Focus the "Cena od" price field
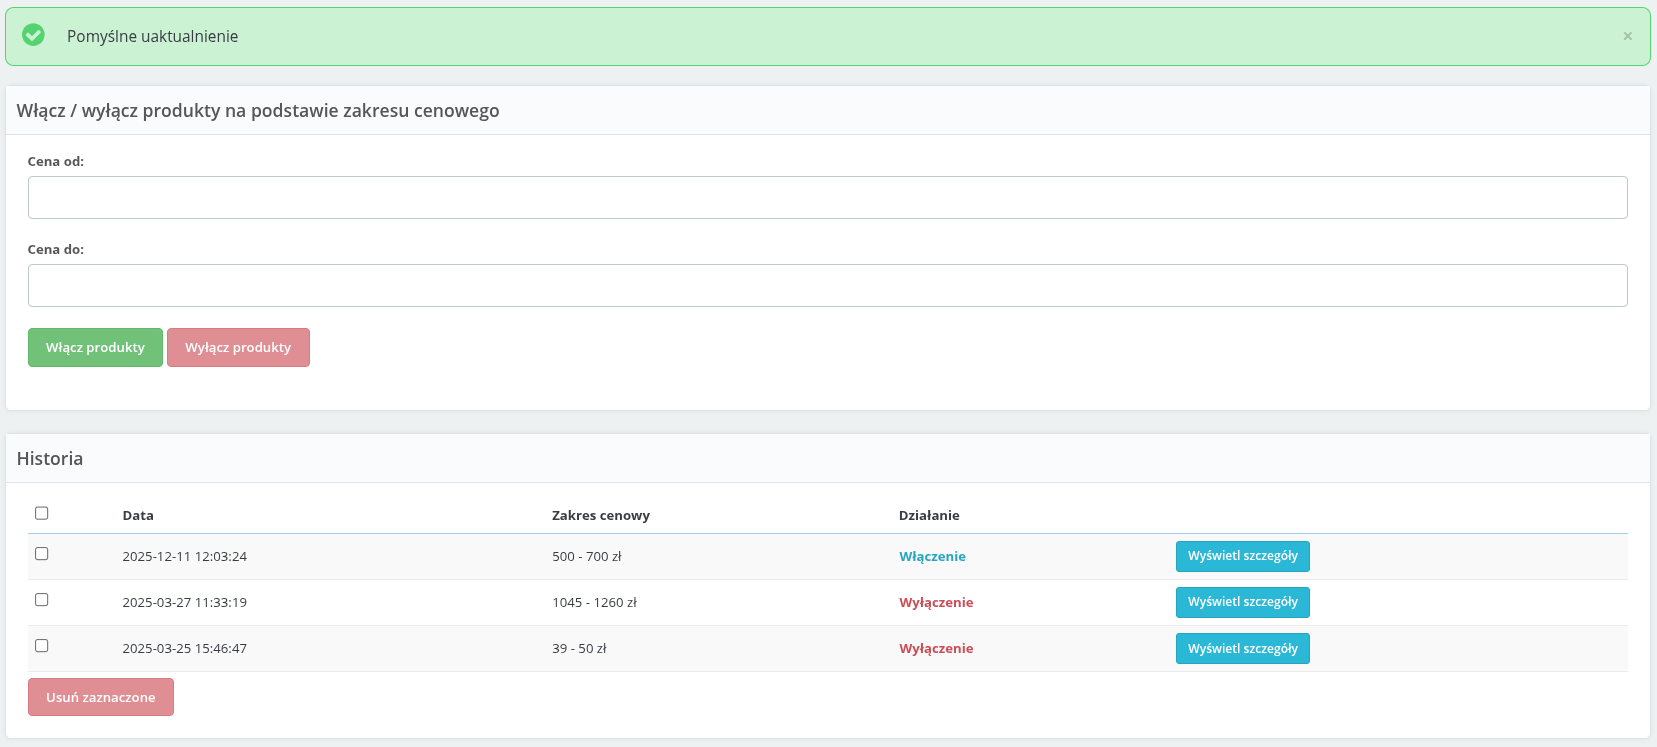This screenshot has height=747, width=1657. [827, 197]
